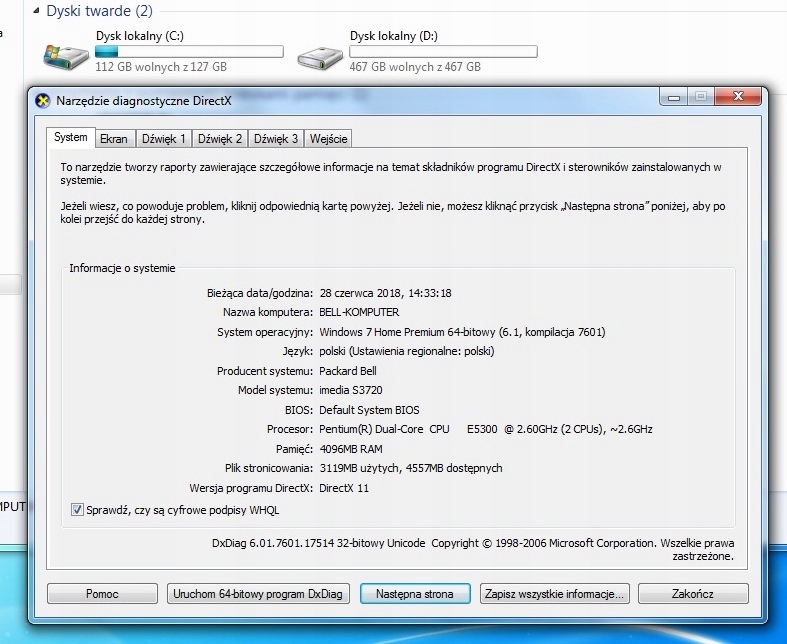The width and height of the screenshot is (787, 644).
Task: Click the Narzędzie diagnostyczne DirectX window title
Action: click(x=144, y=101)
